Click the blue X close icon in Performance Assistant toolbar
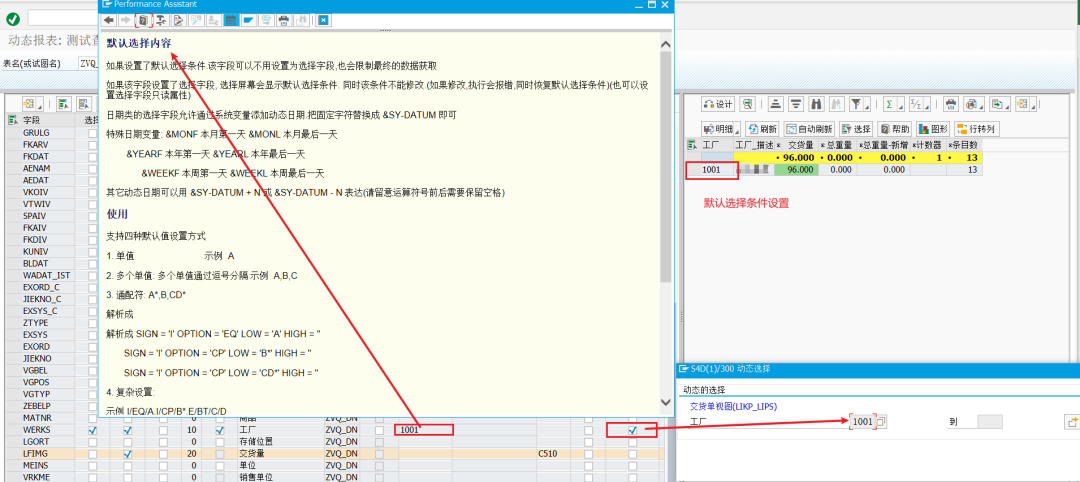The height and width of the screenshot is (482, 1080). 322,20
